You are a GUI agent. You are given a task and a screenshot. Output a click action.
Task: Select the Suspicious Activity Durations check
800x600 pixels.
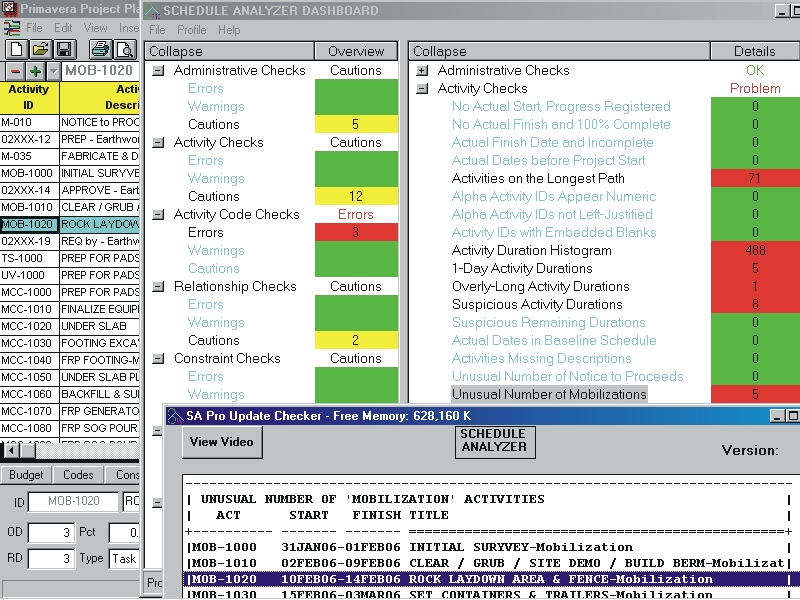[537, 305]
